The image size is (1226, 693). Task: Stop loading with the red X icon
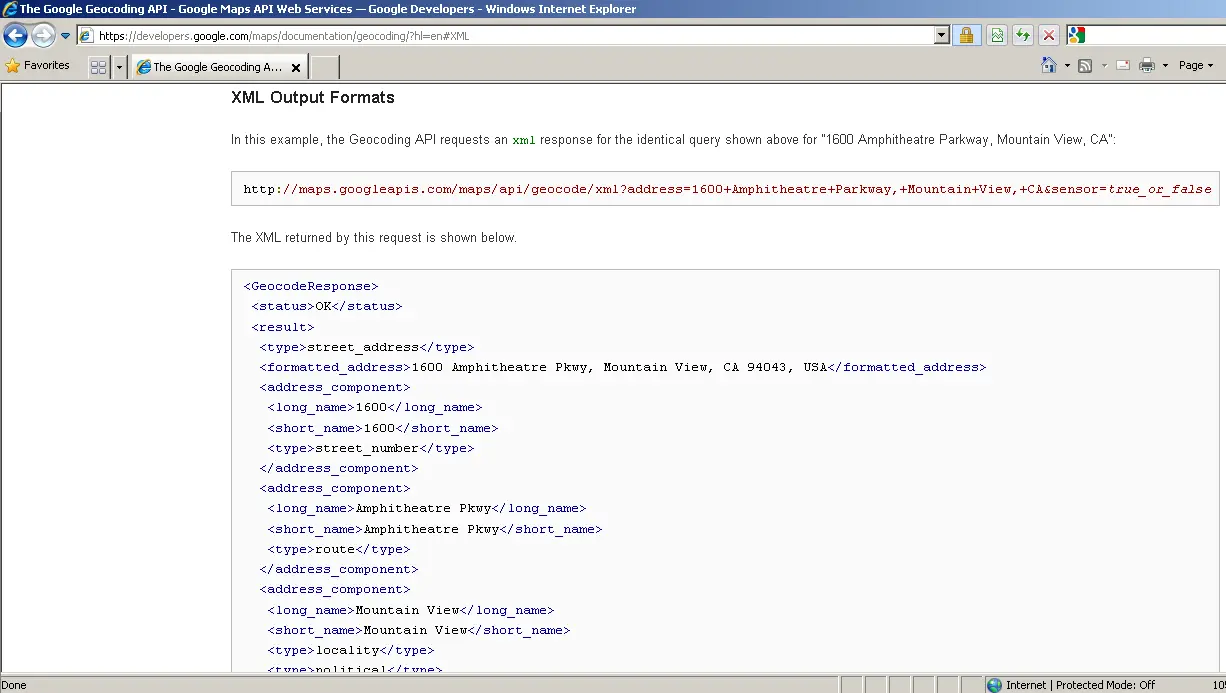click(x=1049, y=36)
